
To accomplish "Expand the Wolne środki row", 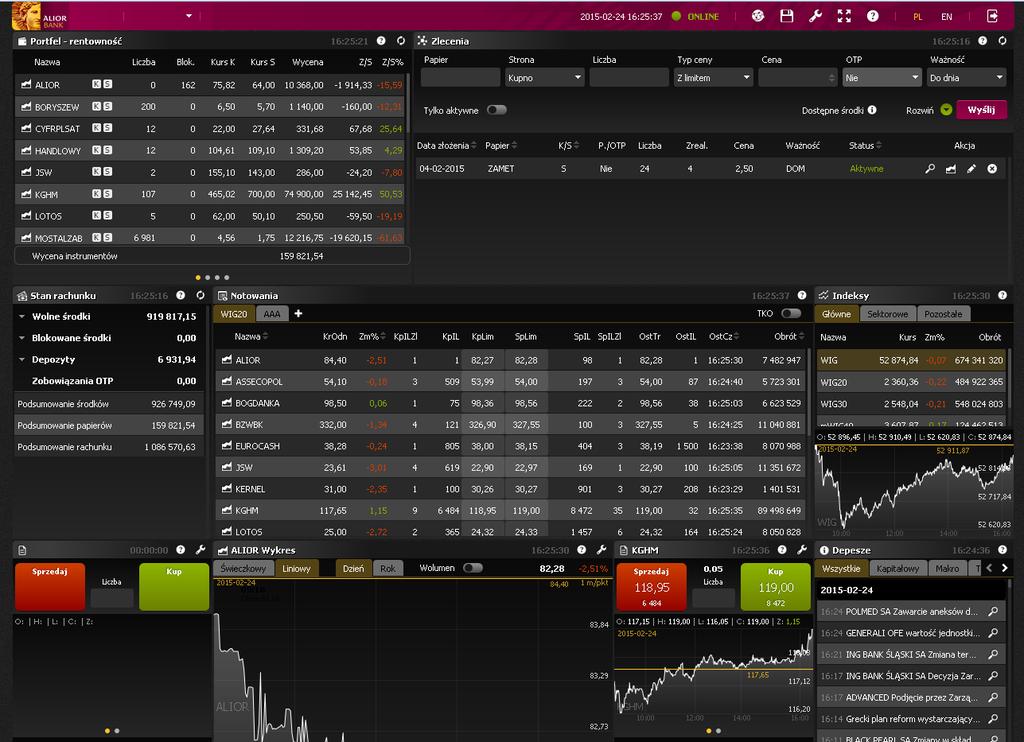I will [22, 316].
